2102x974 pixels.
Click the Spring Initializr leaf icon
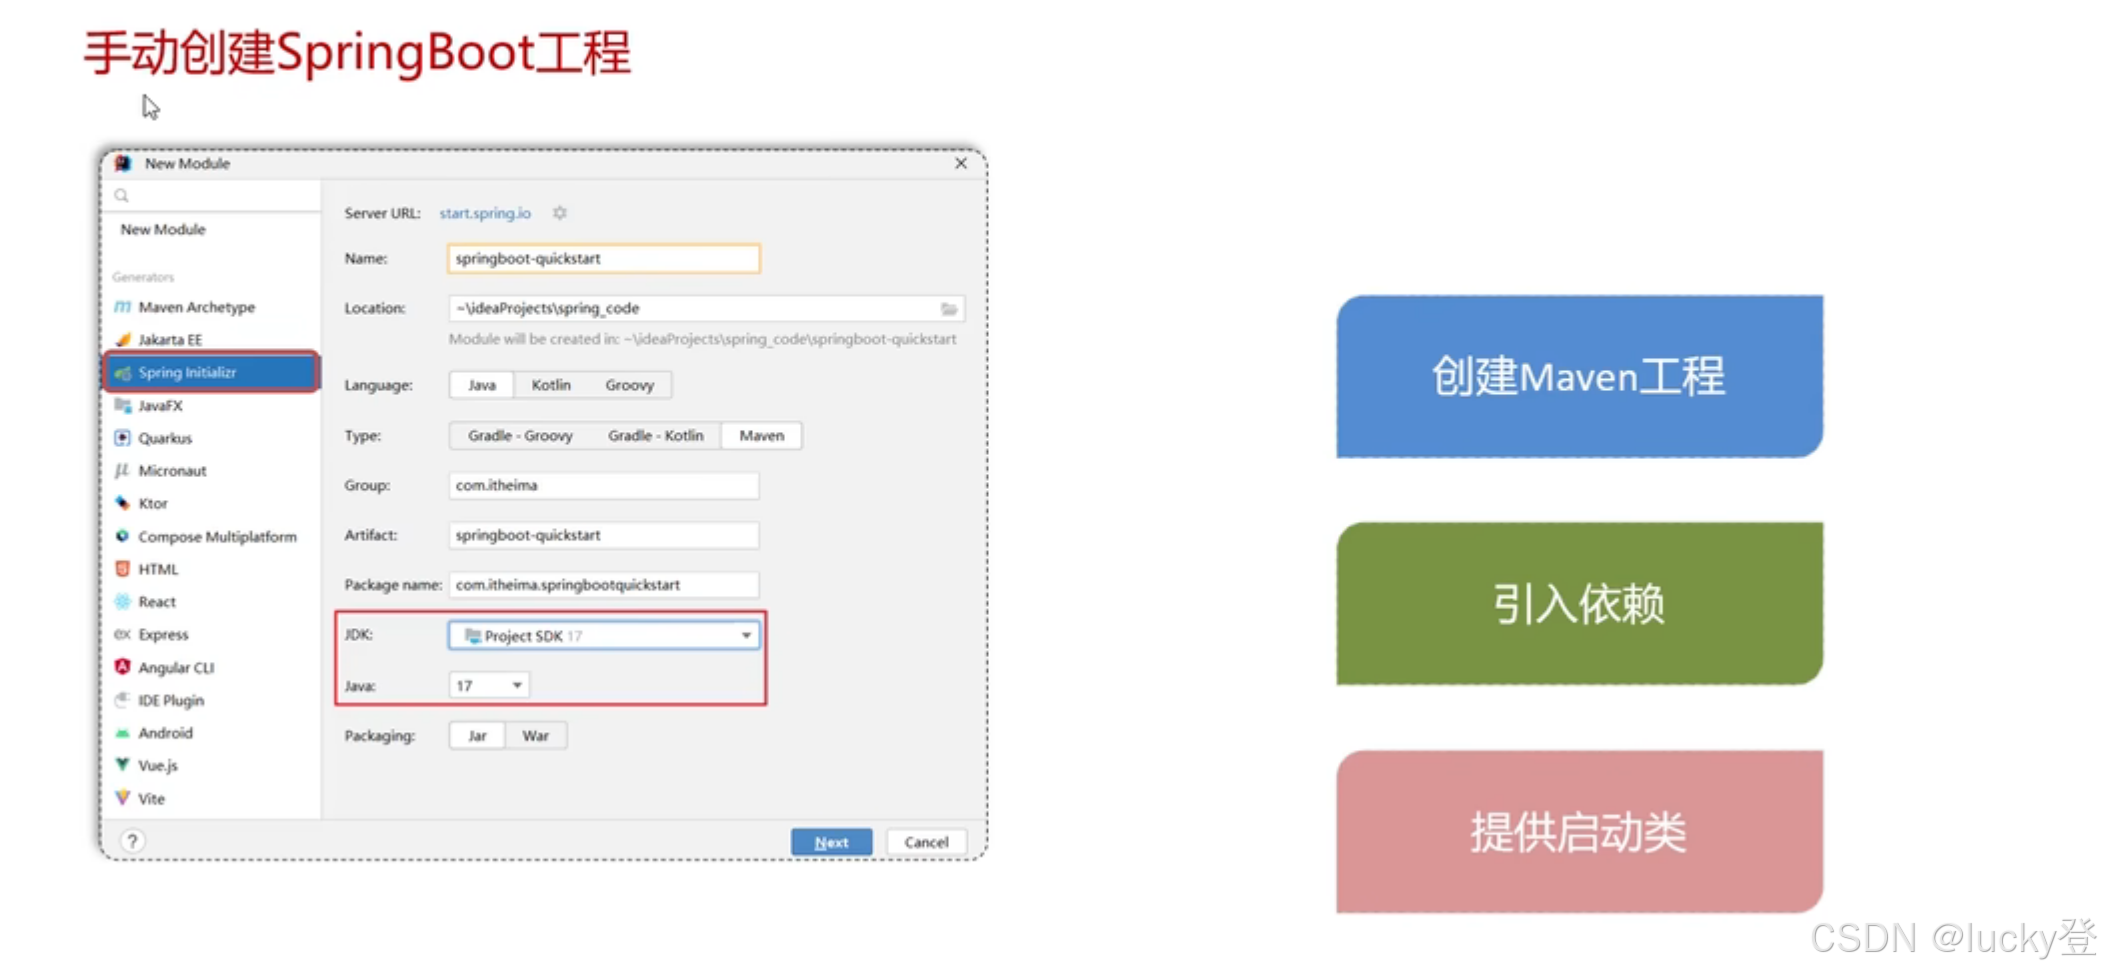pos(122,373)
